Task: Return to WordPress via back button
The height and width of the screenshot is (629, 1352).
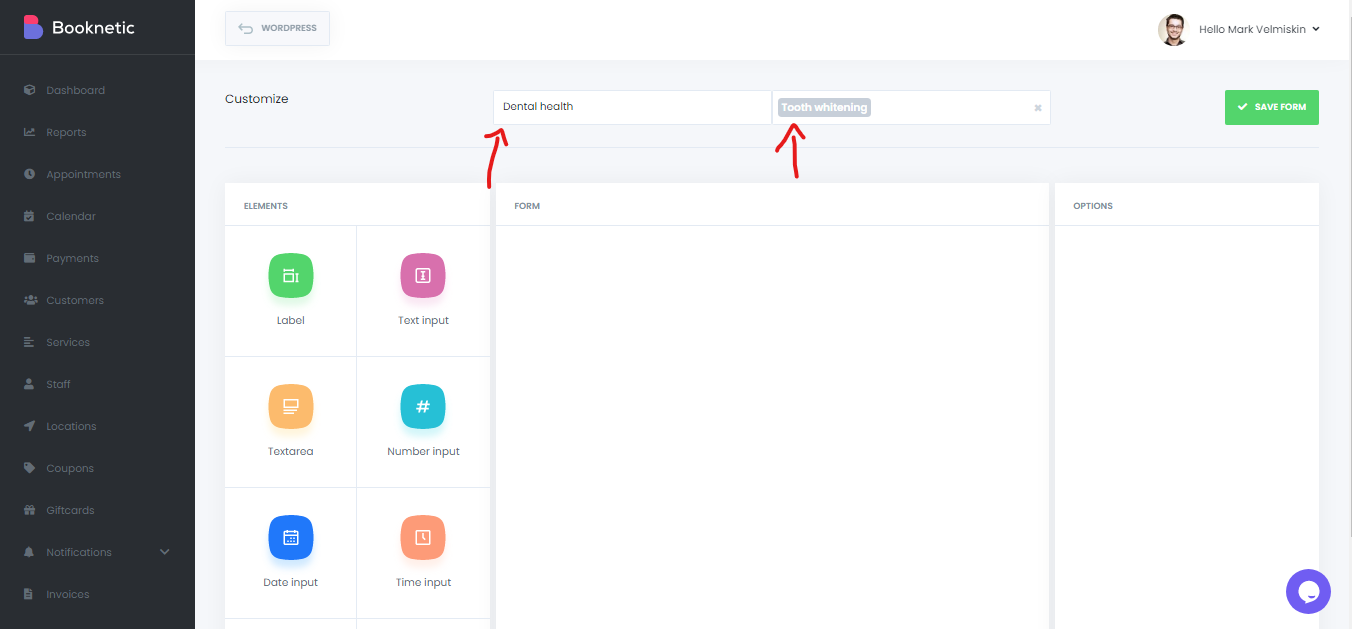Action: pyautogui.click(x=277, y=28)
